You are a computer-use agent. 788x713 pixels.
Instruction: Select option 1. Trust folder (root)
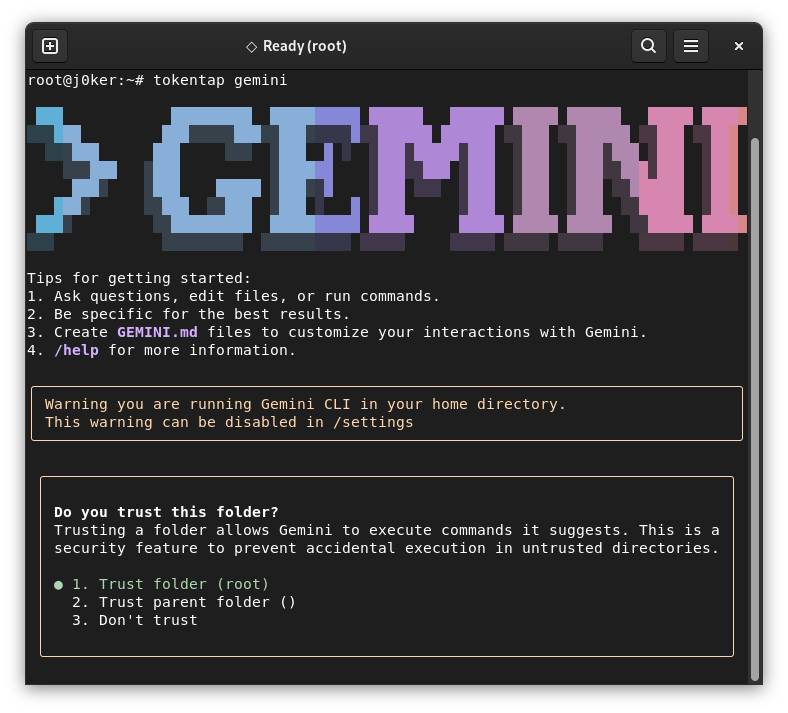[162, 584]
